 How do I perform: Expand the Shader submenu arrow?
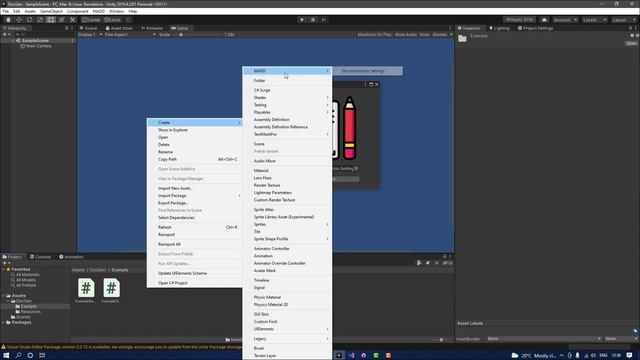pos(327,98)
